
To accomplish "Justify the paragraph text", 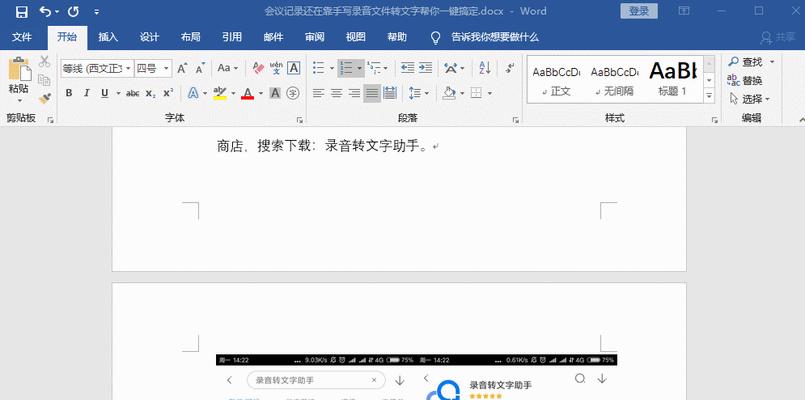I will 372,93.
